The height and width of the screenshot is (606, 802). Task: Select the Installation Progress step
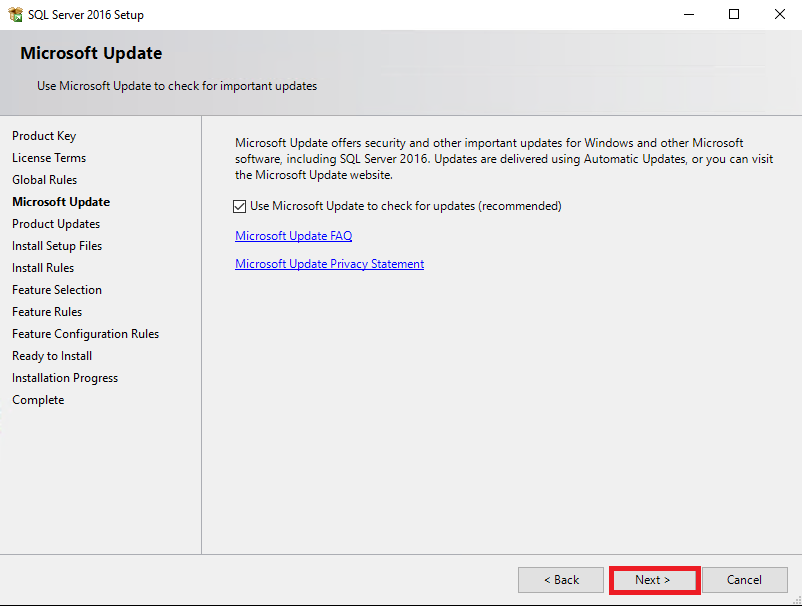coord(65,378)
